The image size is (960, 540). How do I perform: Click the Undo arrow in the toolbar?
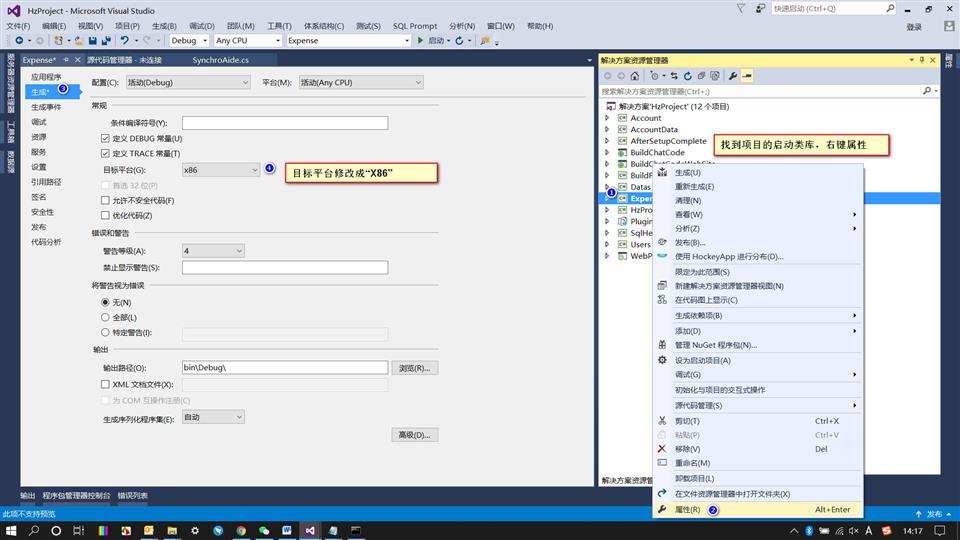click(125, 40)
